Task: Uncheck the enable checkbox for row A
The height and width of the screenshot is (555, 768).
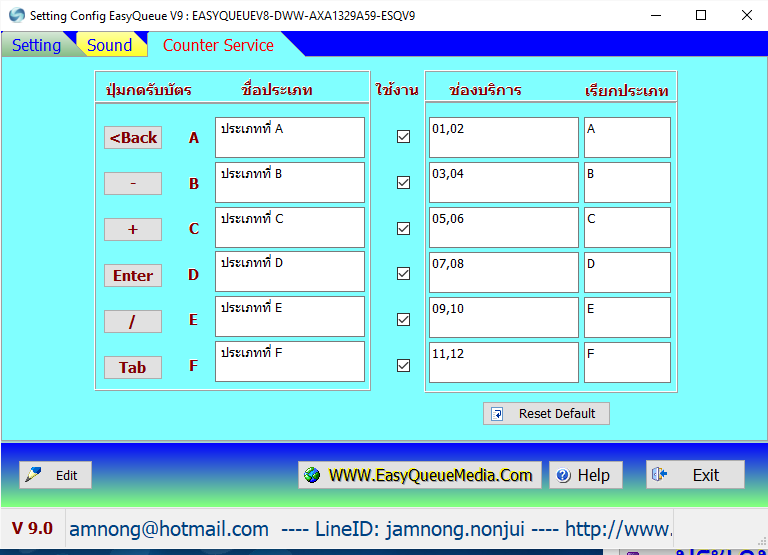Action: pos(403,137)
